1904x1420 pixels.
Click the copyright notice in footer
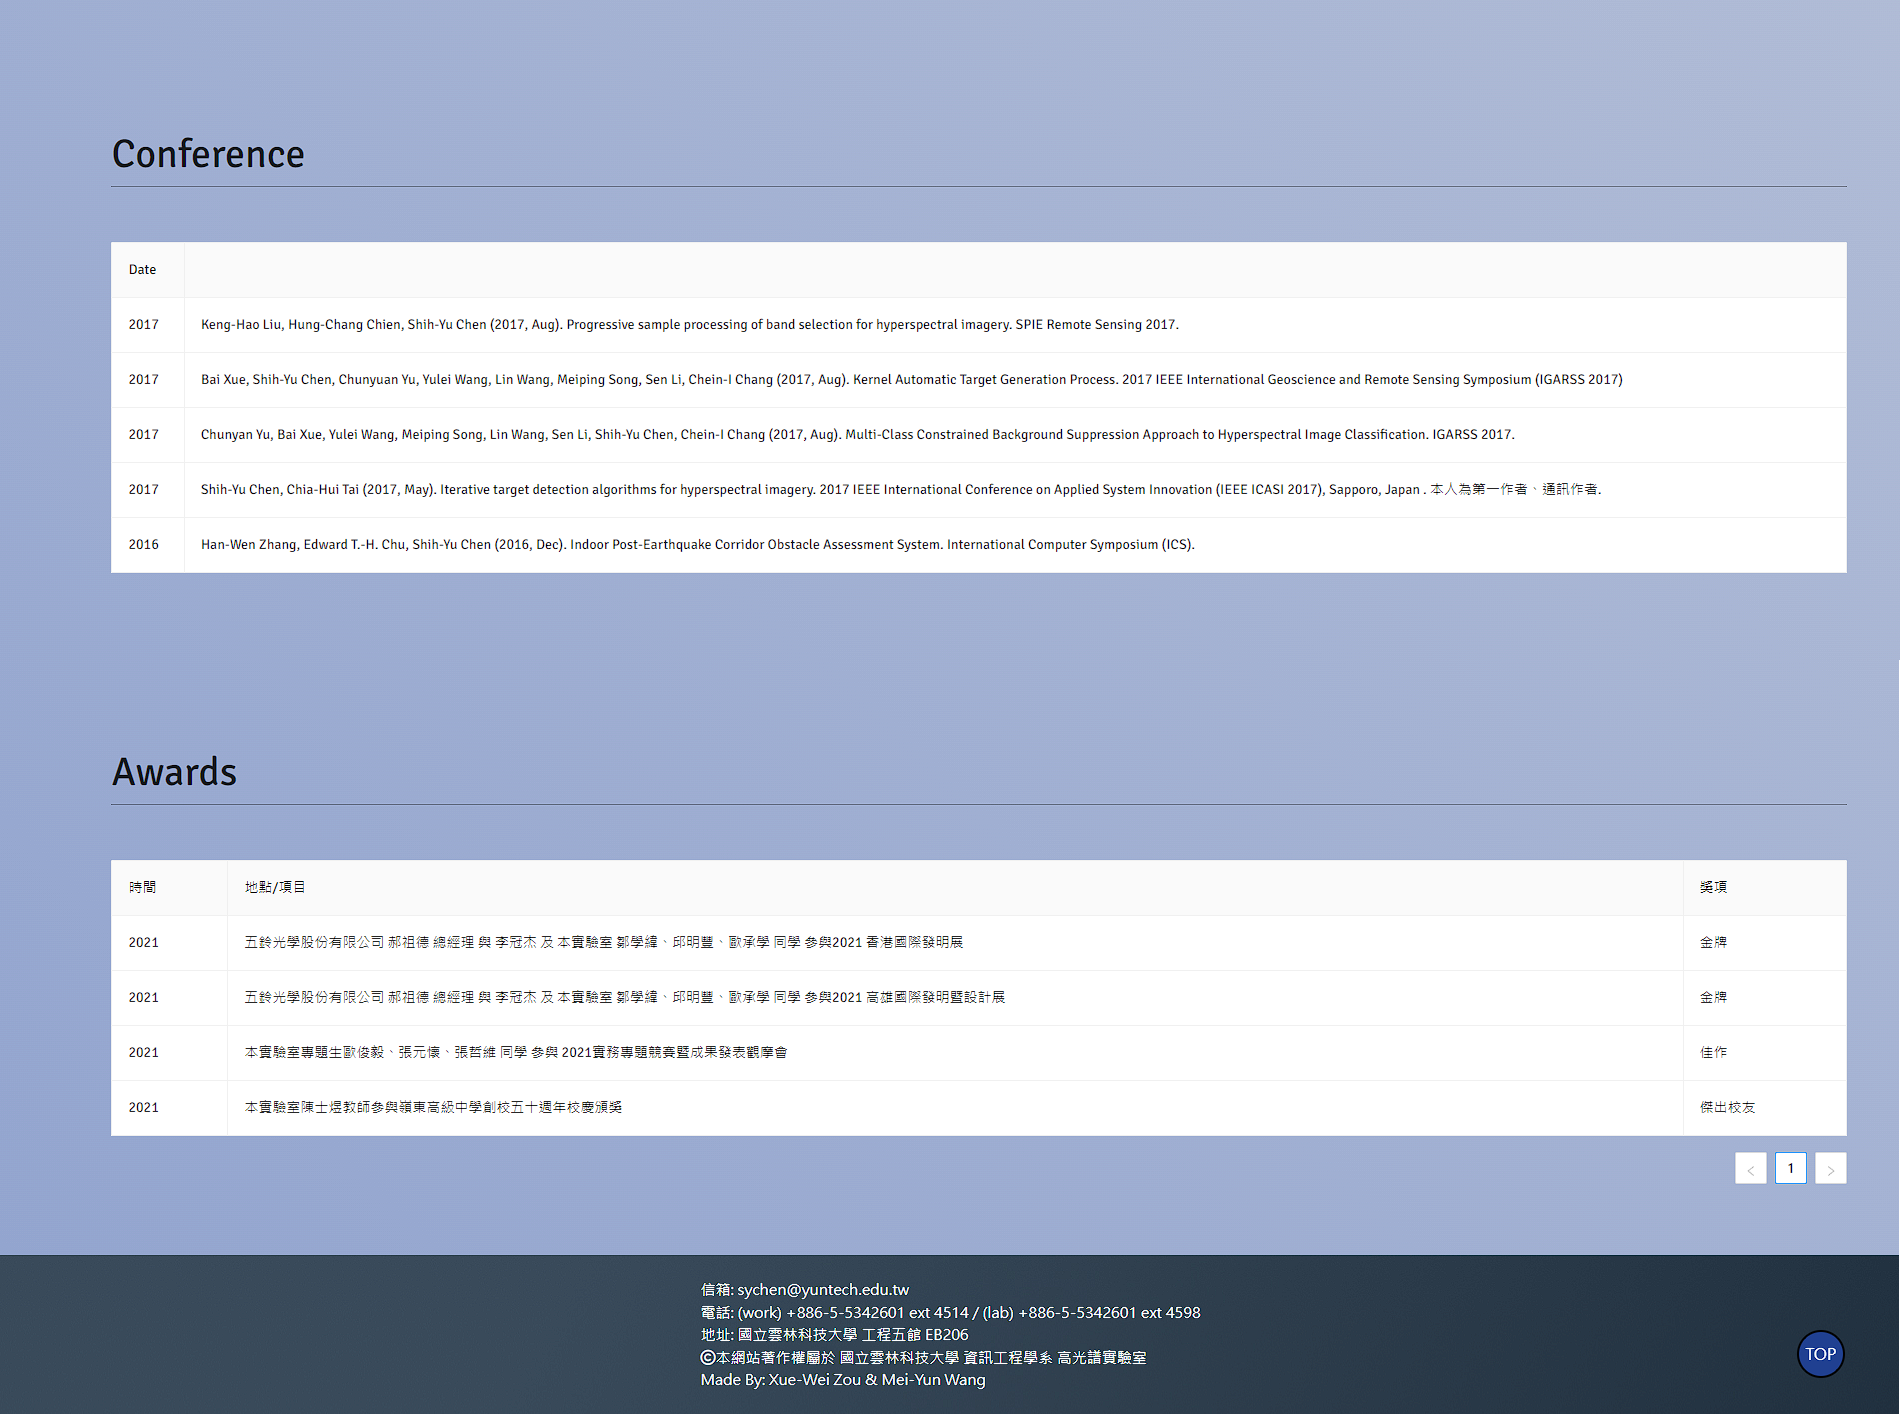(923, 1358)
